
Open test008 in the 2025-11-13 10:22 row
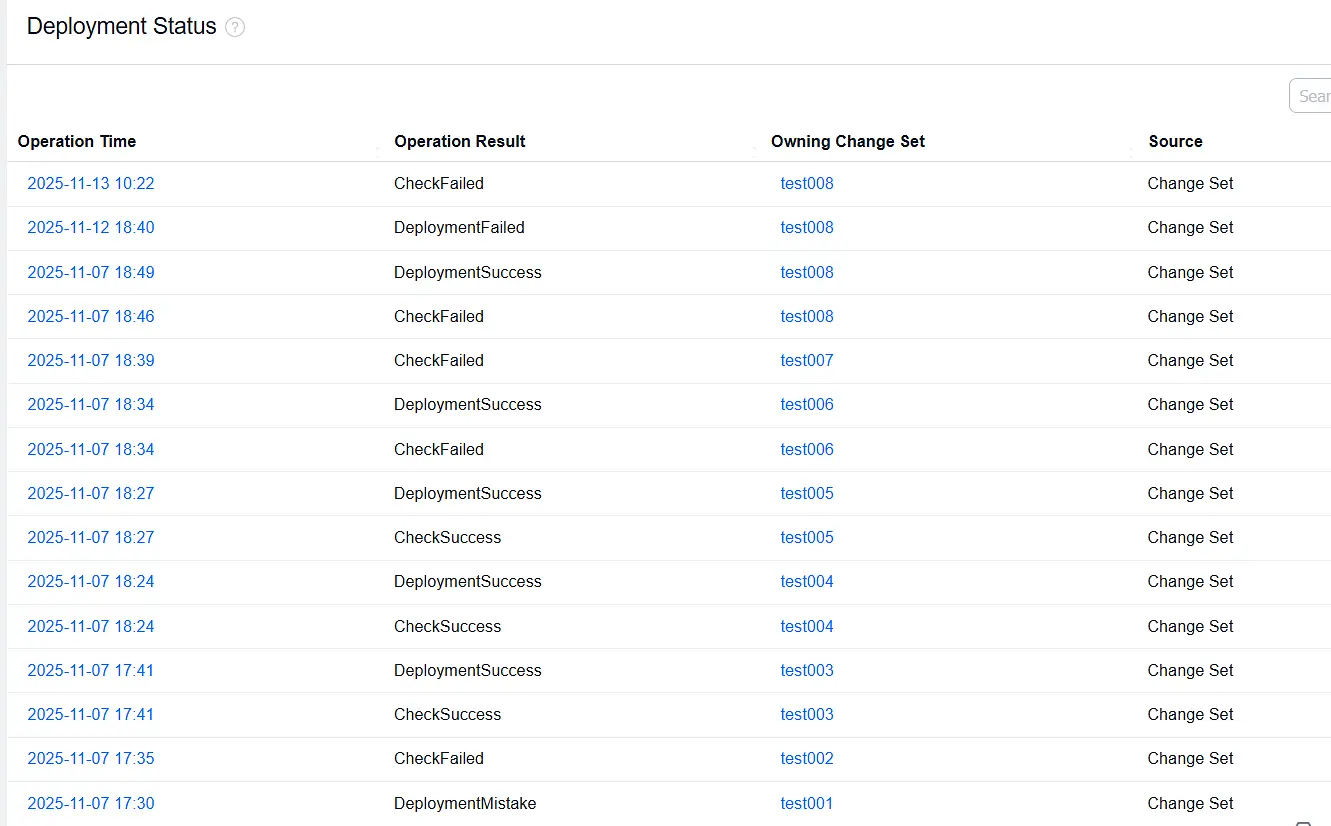click(x=807, y=184)
